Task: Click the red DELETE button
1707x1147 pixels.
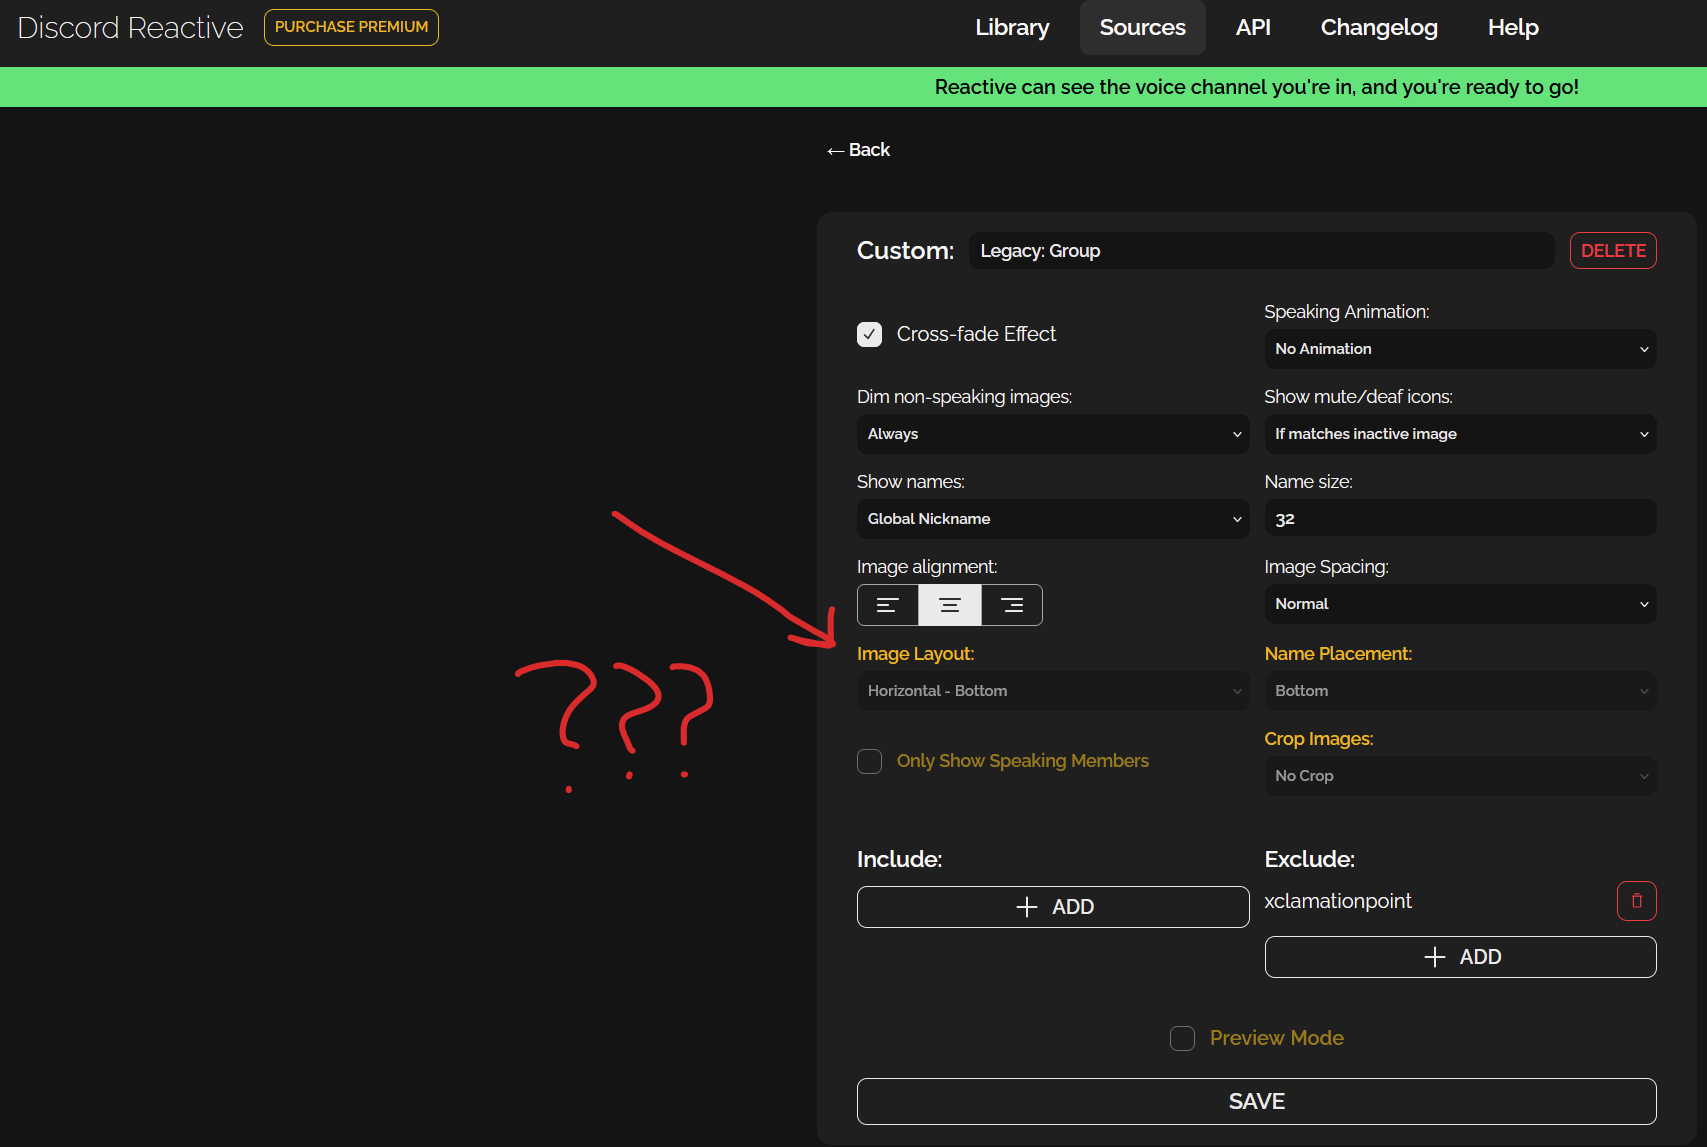Action: [1612, 251]
